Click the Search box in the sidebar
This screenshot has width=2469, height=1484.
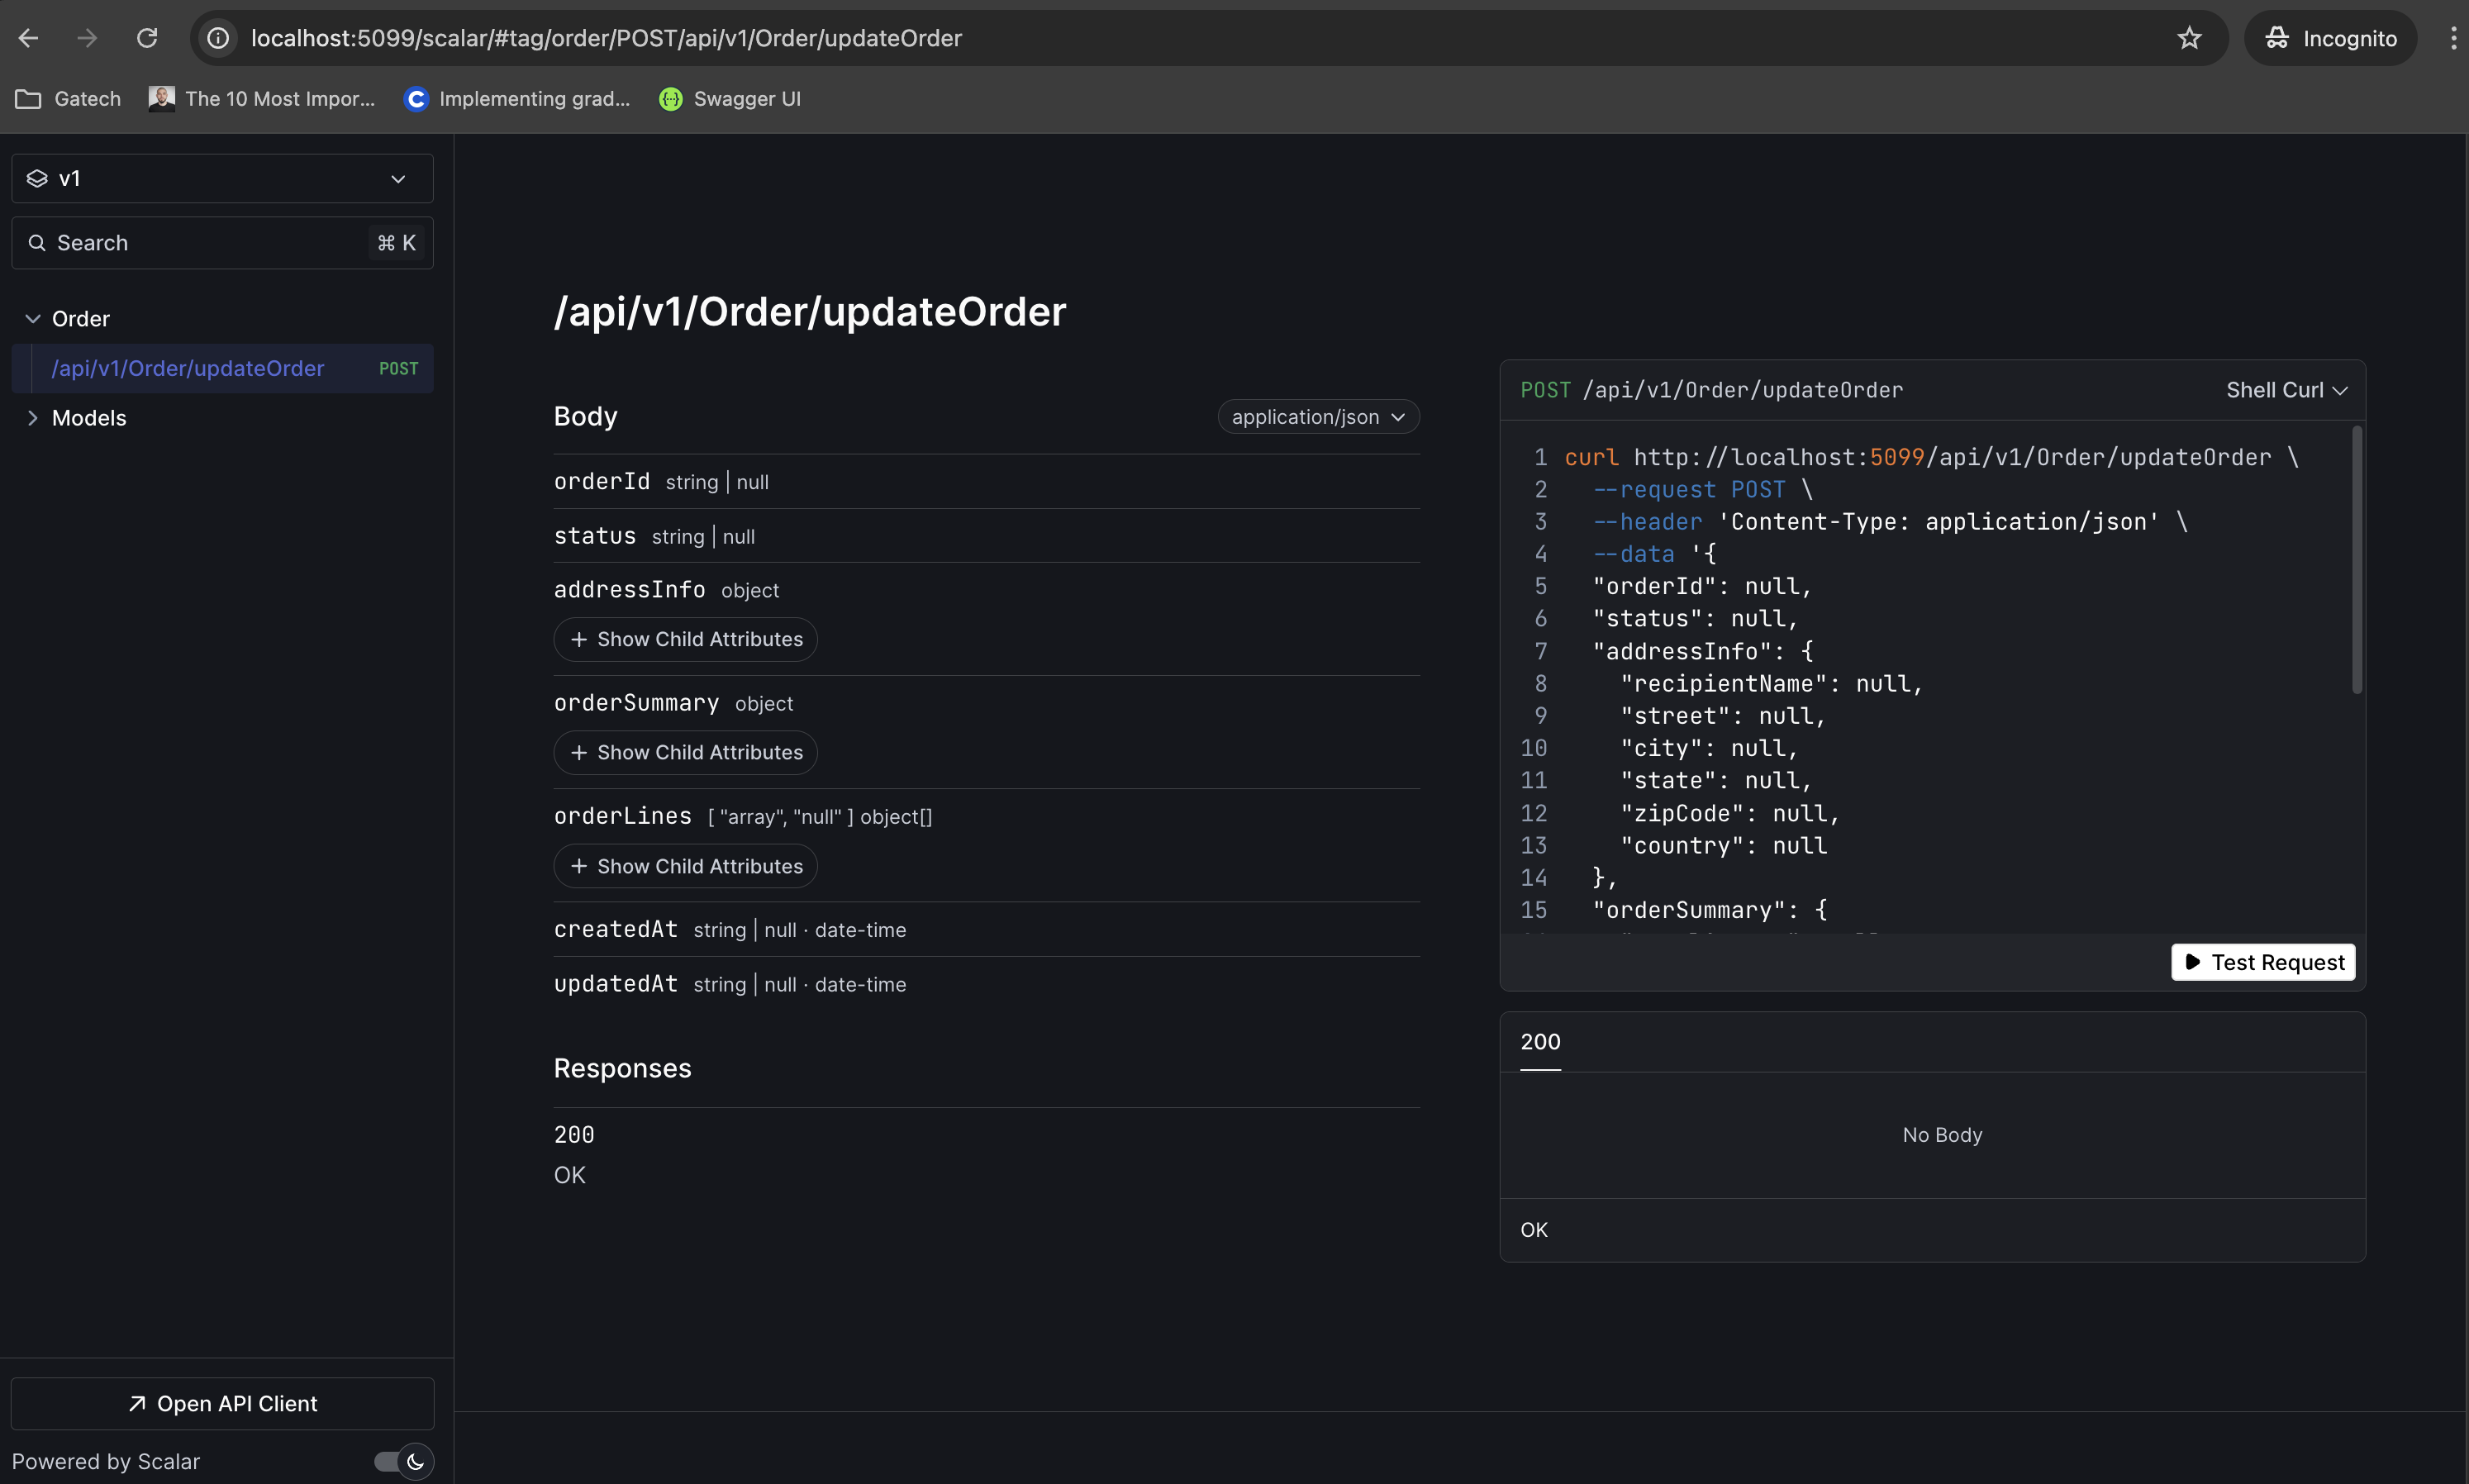pyautogui.click(x=222, y=243)
